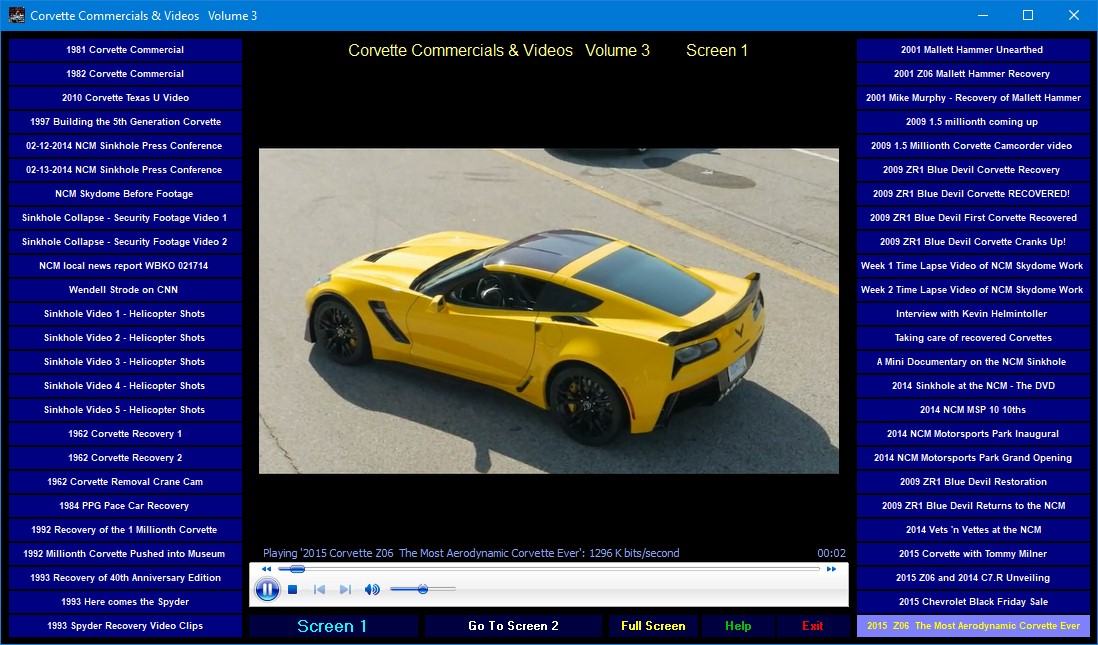The image size is (1098, 645).
Task: Select highlighted 2015 Z06 Most Aerodynamic Corvette Ever
Action: click(973, 625)
